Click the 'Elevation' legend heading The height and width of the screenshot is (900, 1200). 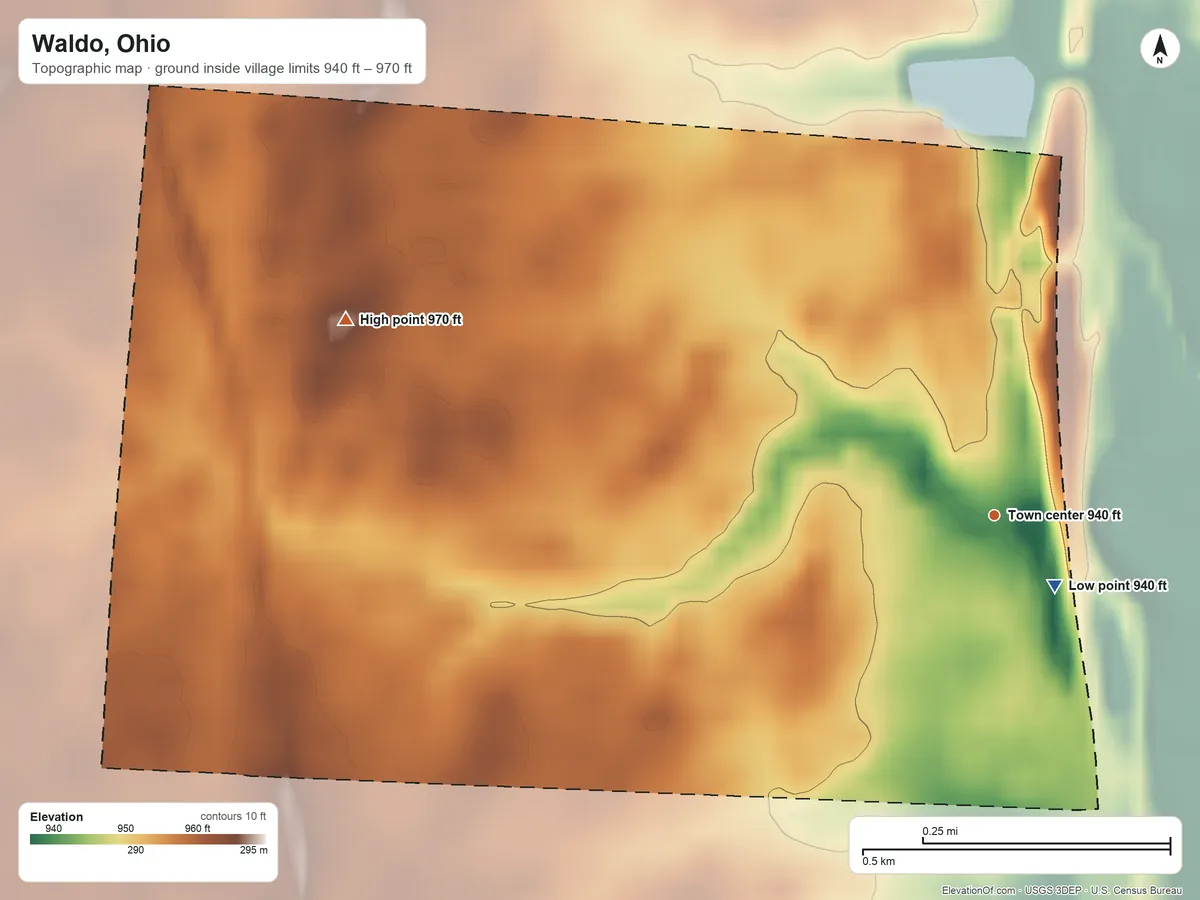point(57,817)
